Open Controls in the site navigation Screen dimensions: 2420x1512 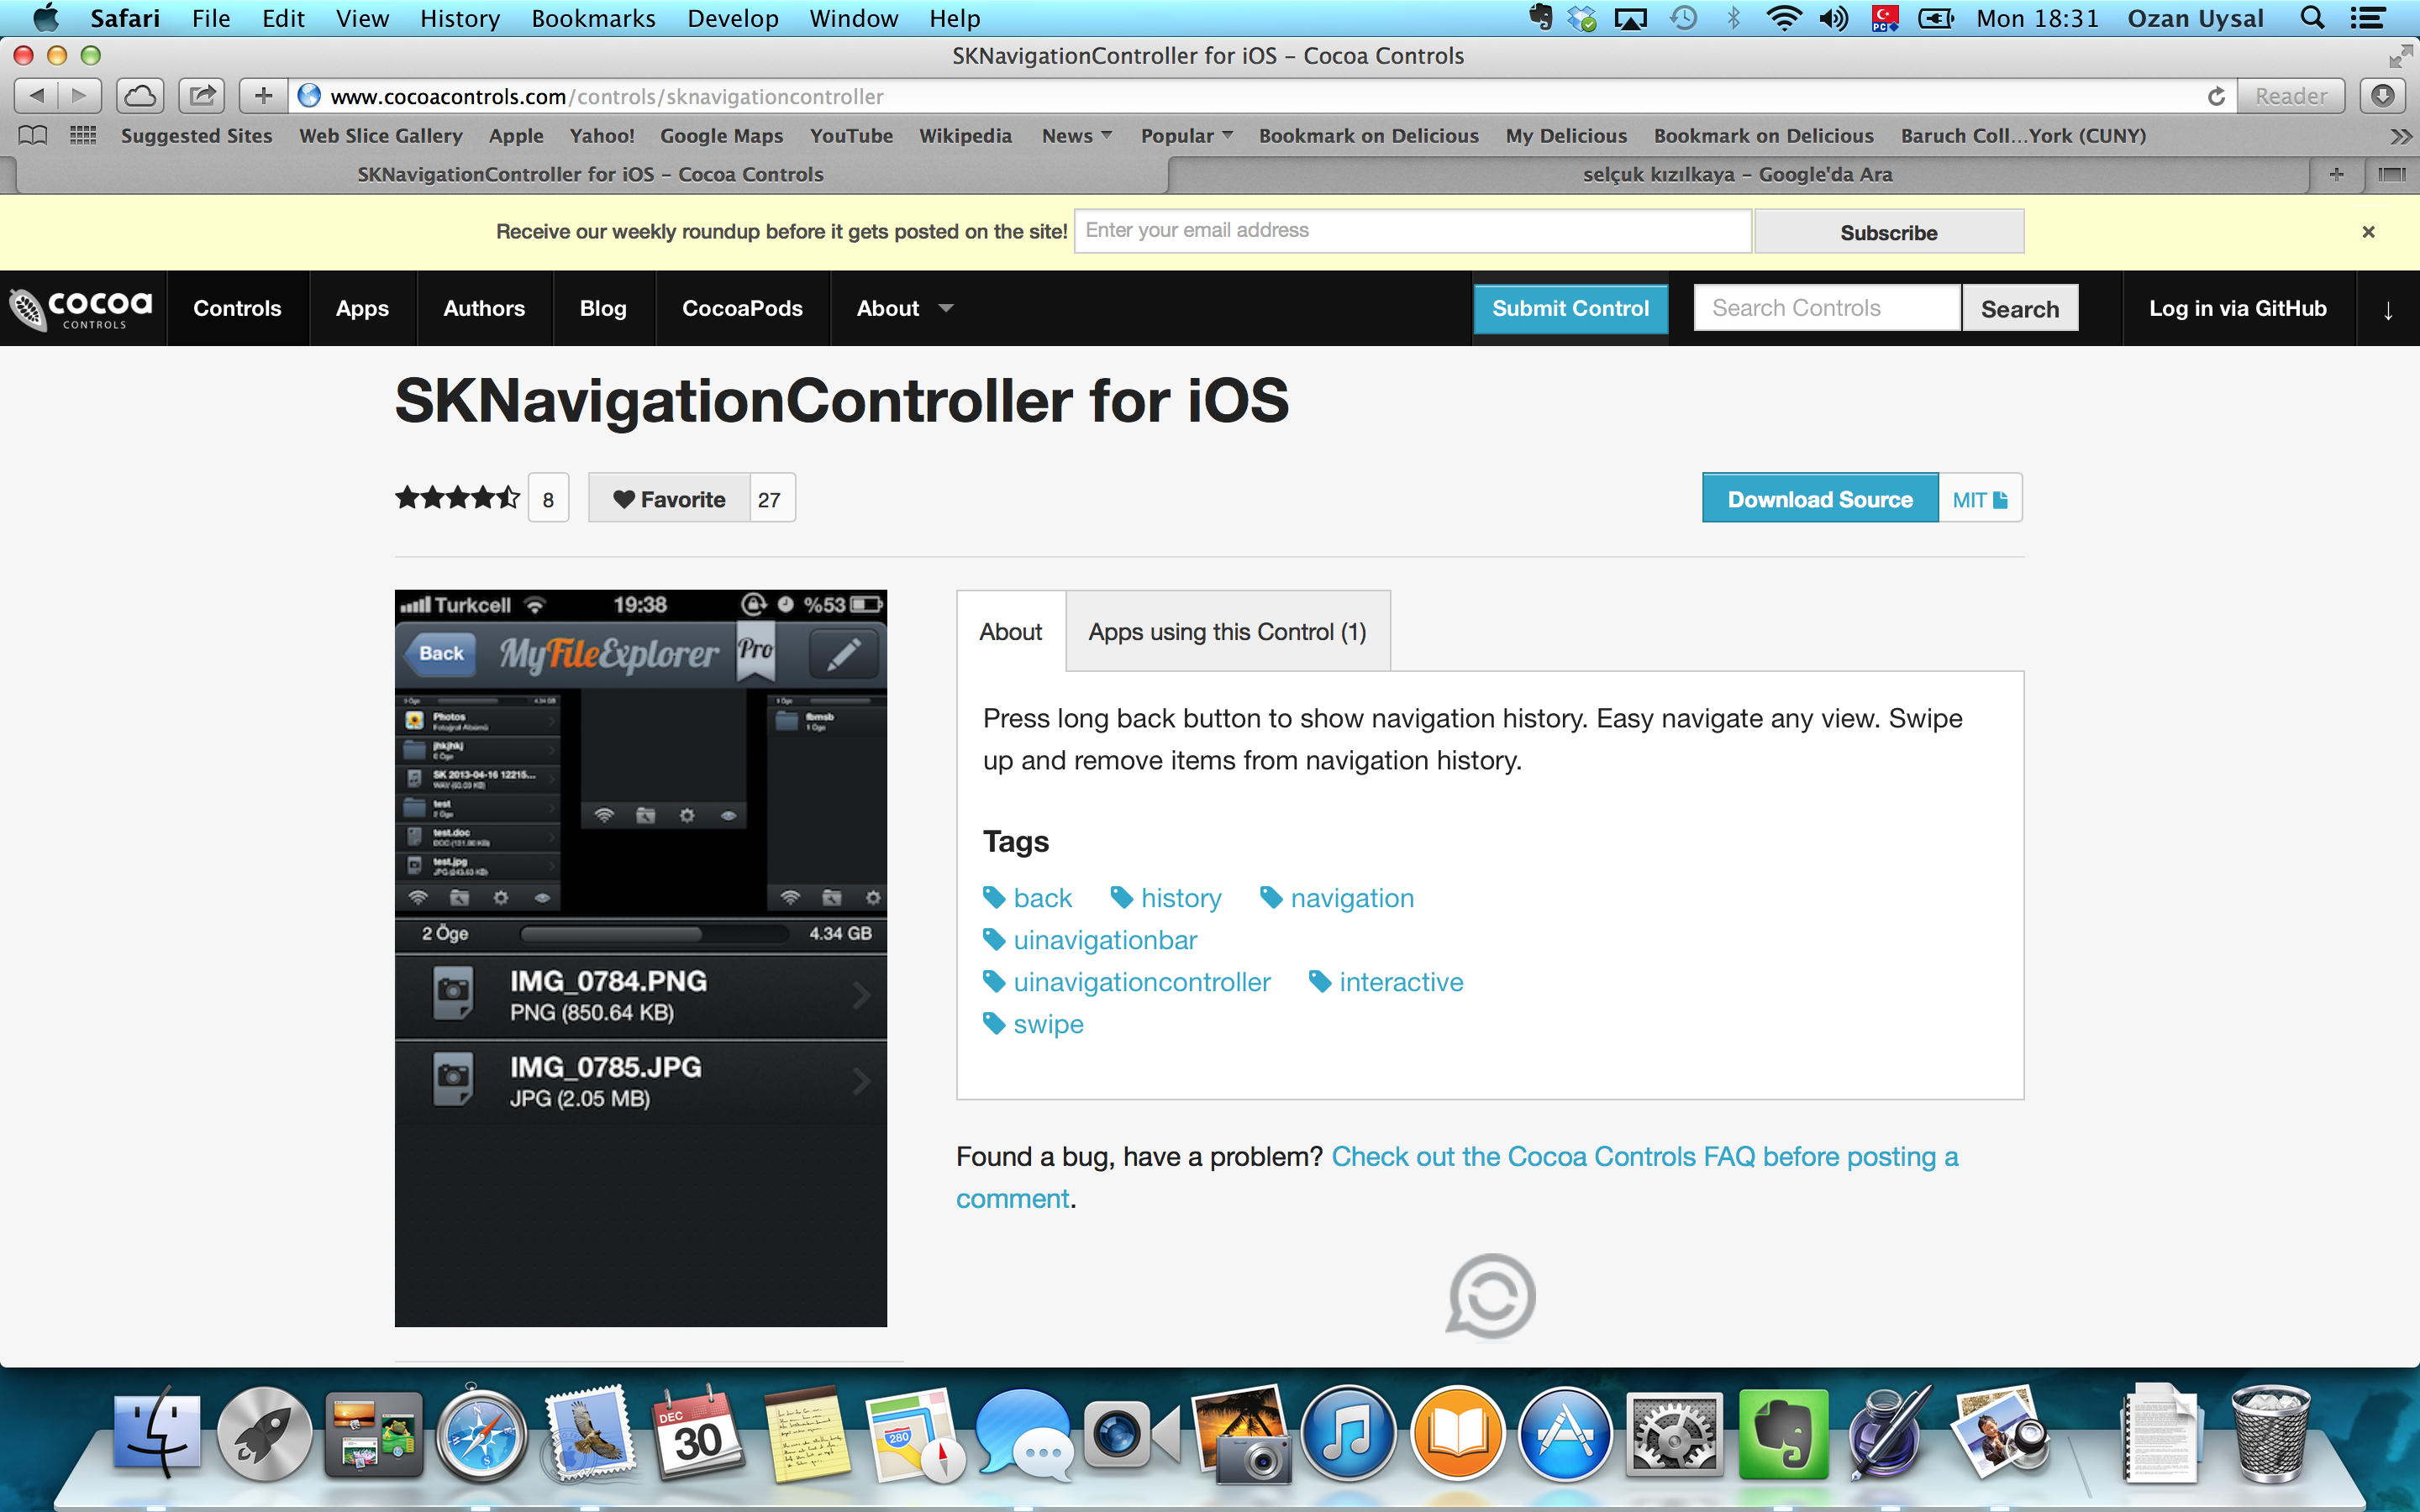(237, 309)
